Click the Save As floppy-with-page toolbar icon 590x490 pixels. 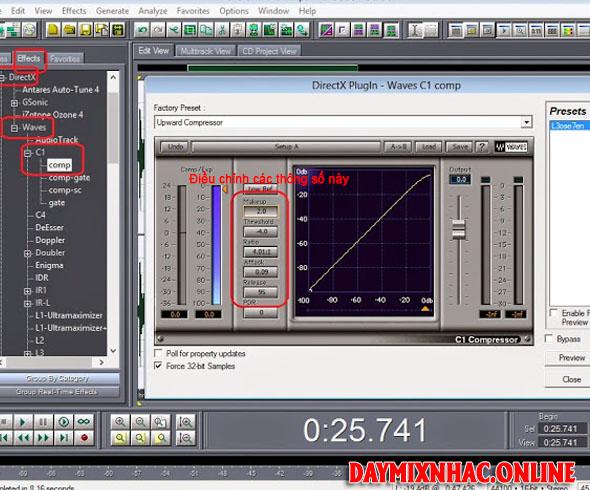(x=102, y=30)
